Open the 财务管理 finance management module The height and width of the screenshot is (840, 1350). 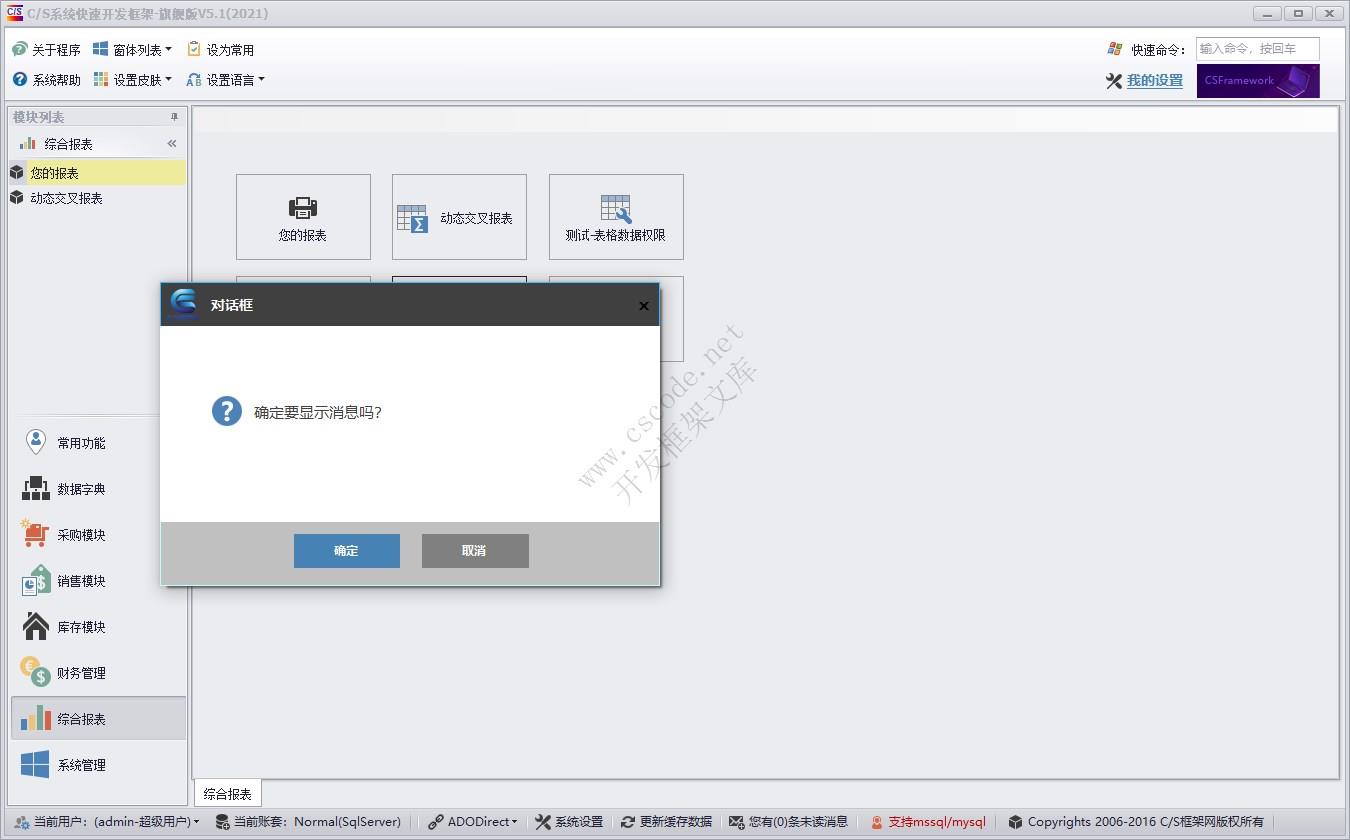point(80,672)
